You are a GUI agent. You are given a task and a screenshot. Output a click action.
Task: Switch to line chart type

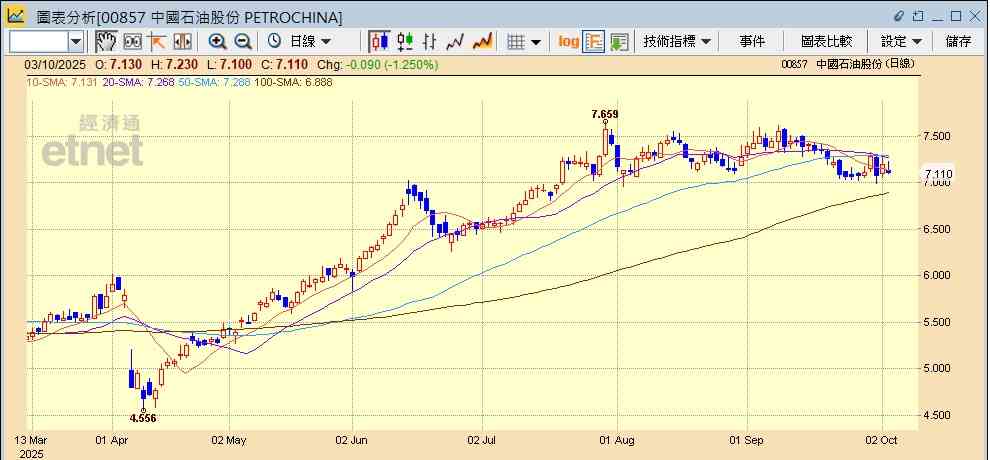coord(456,41)
